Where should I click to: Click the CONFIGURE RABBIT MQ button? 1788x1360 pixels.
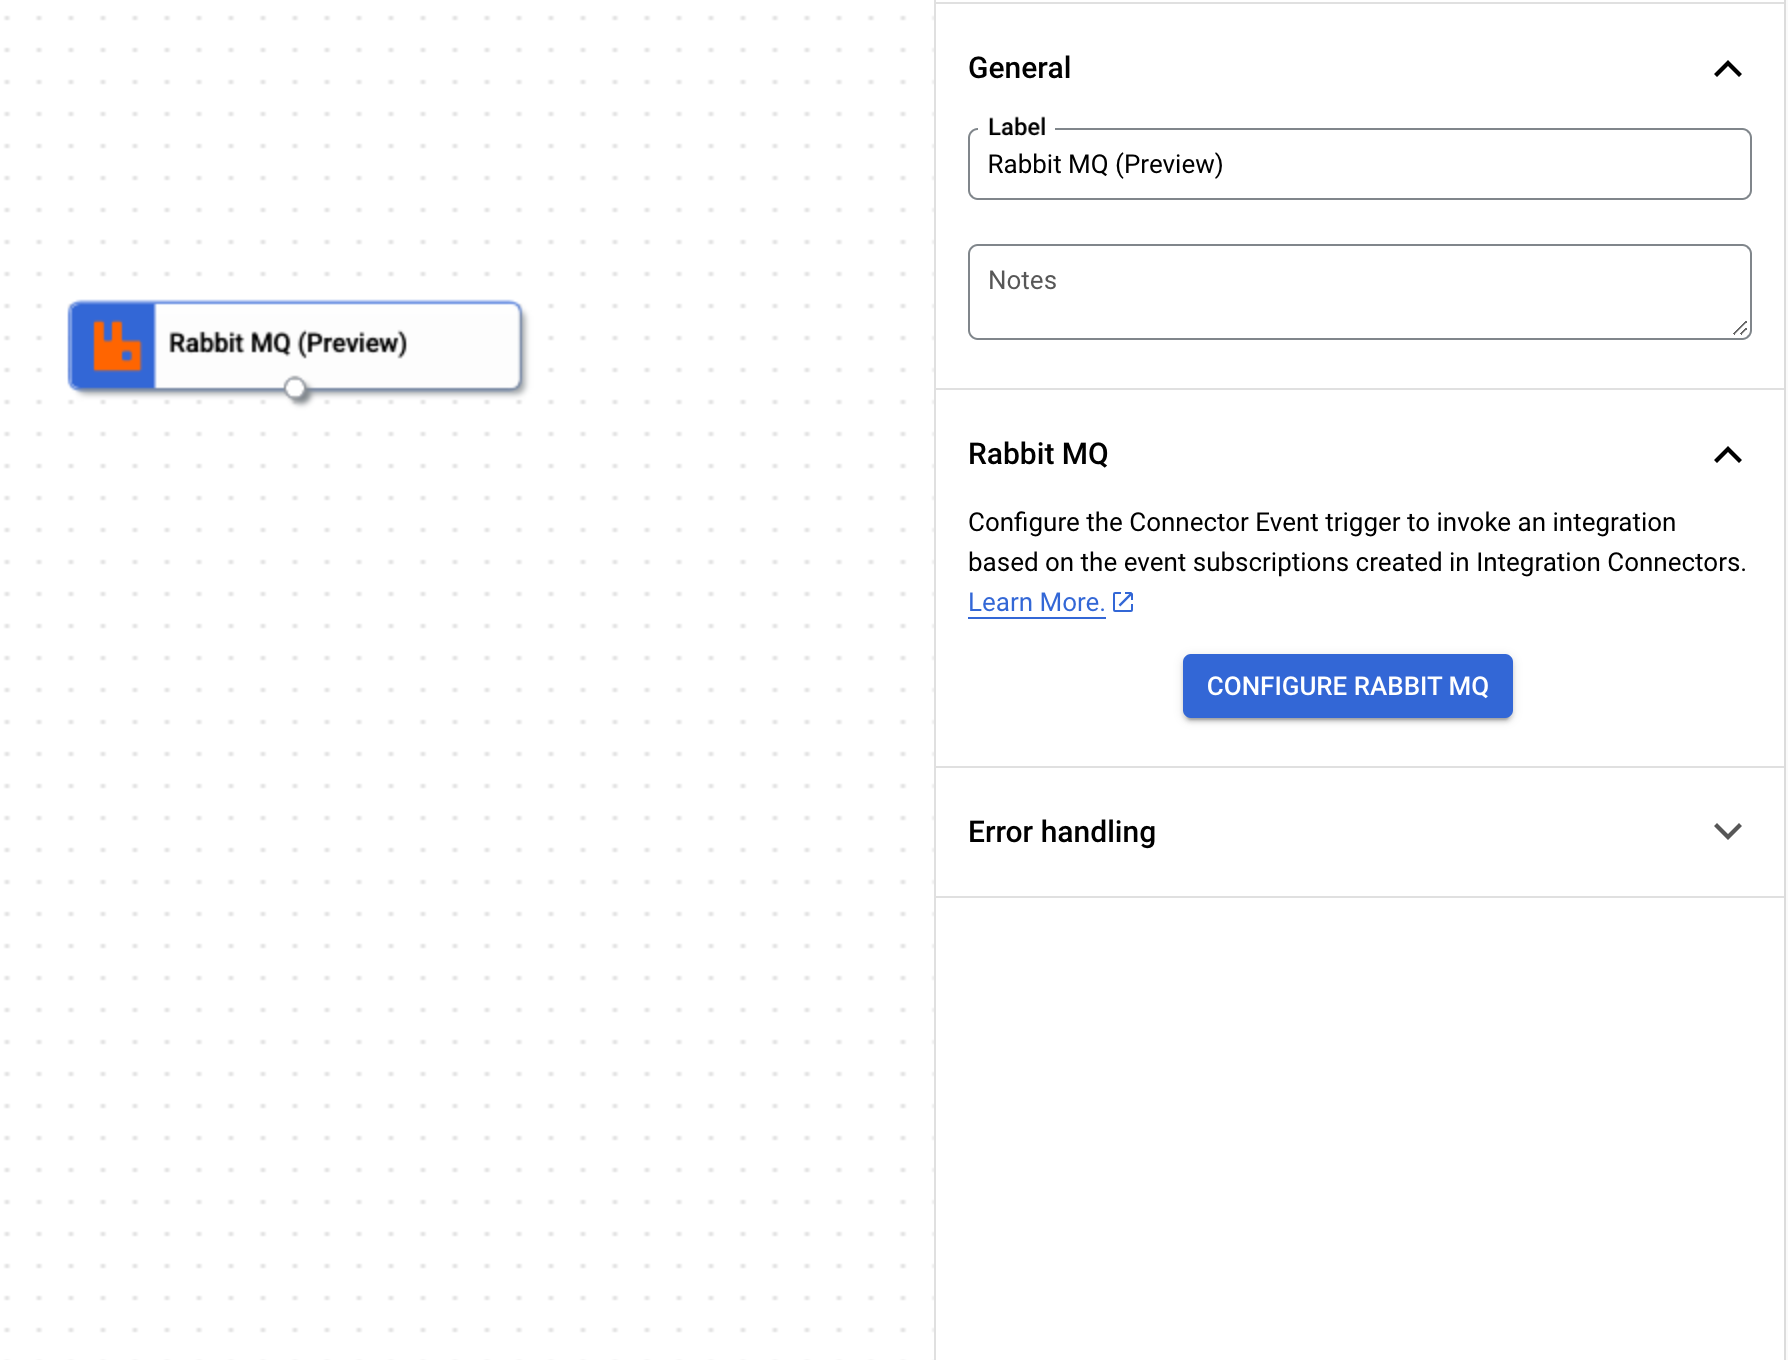pyautogui.click(x=1347, y=686)
